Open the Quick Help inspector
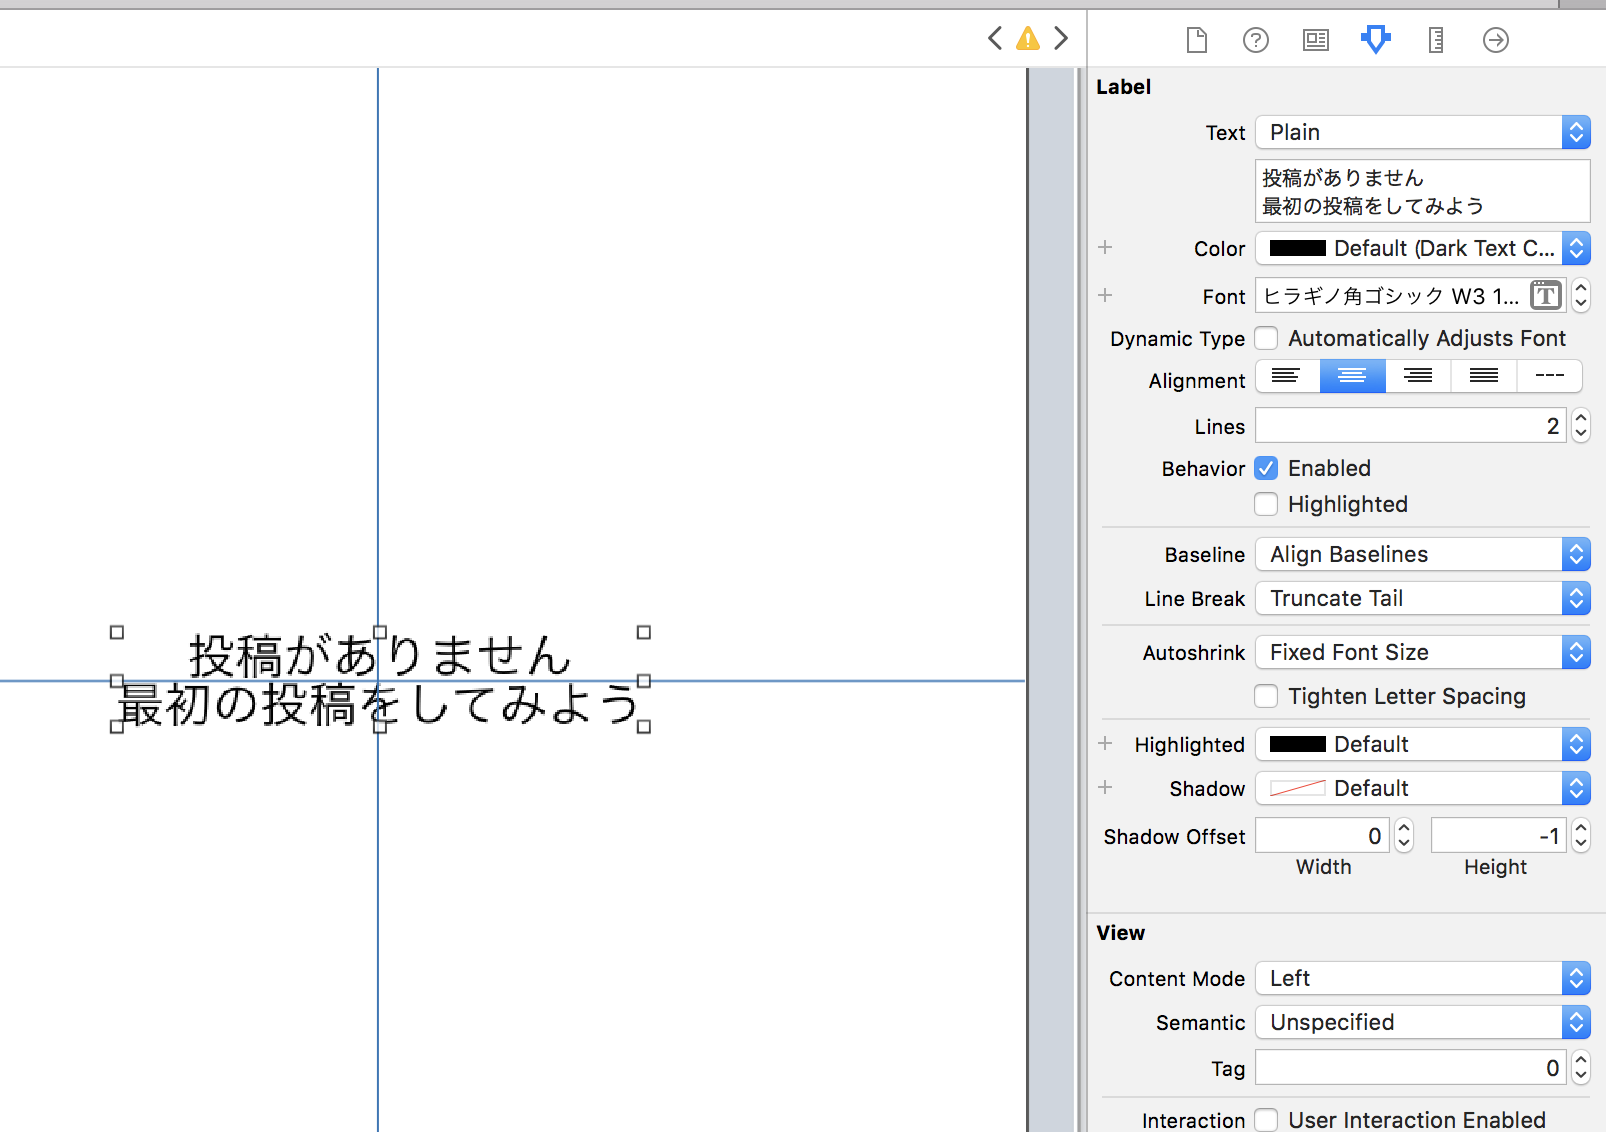Screen dimensions: 1606x1132 [1255, 40]
